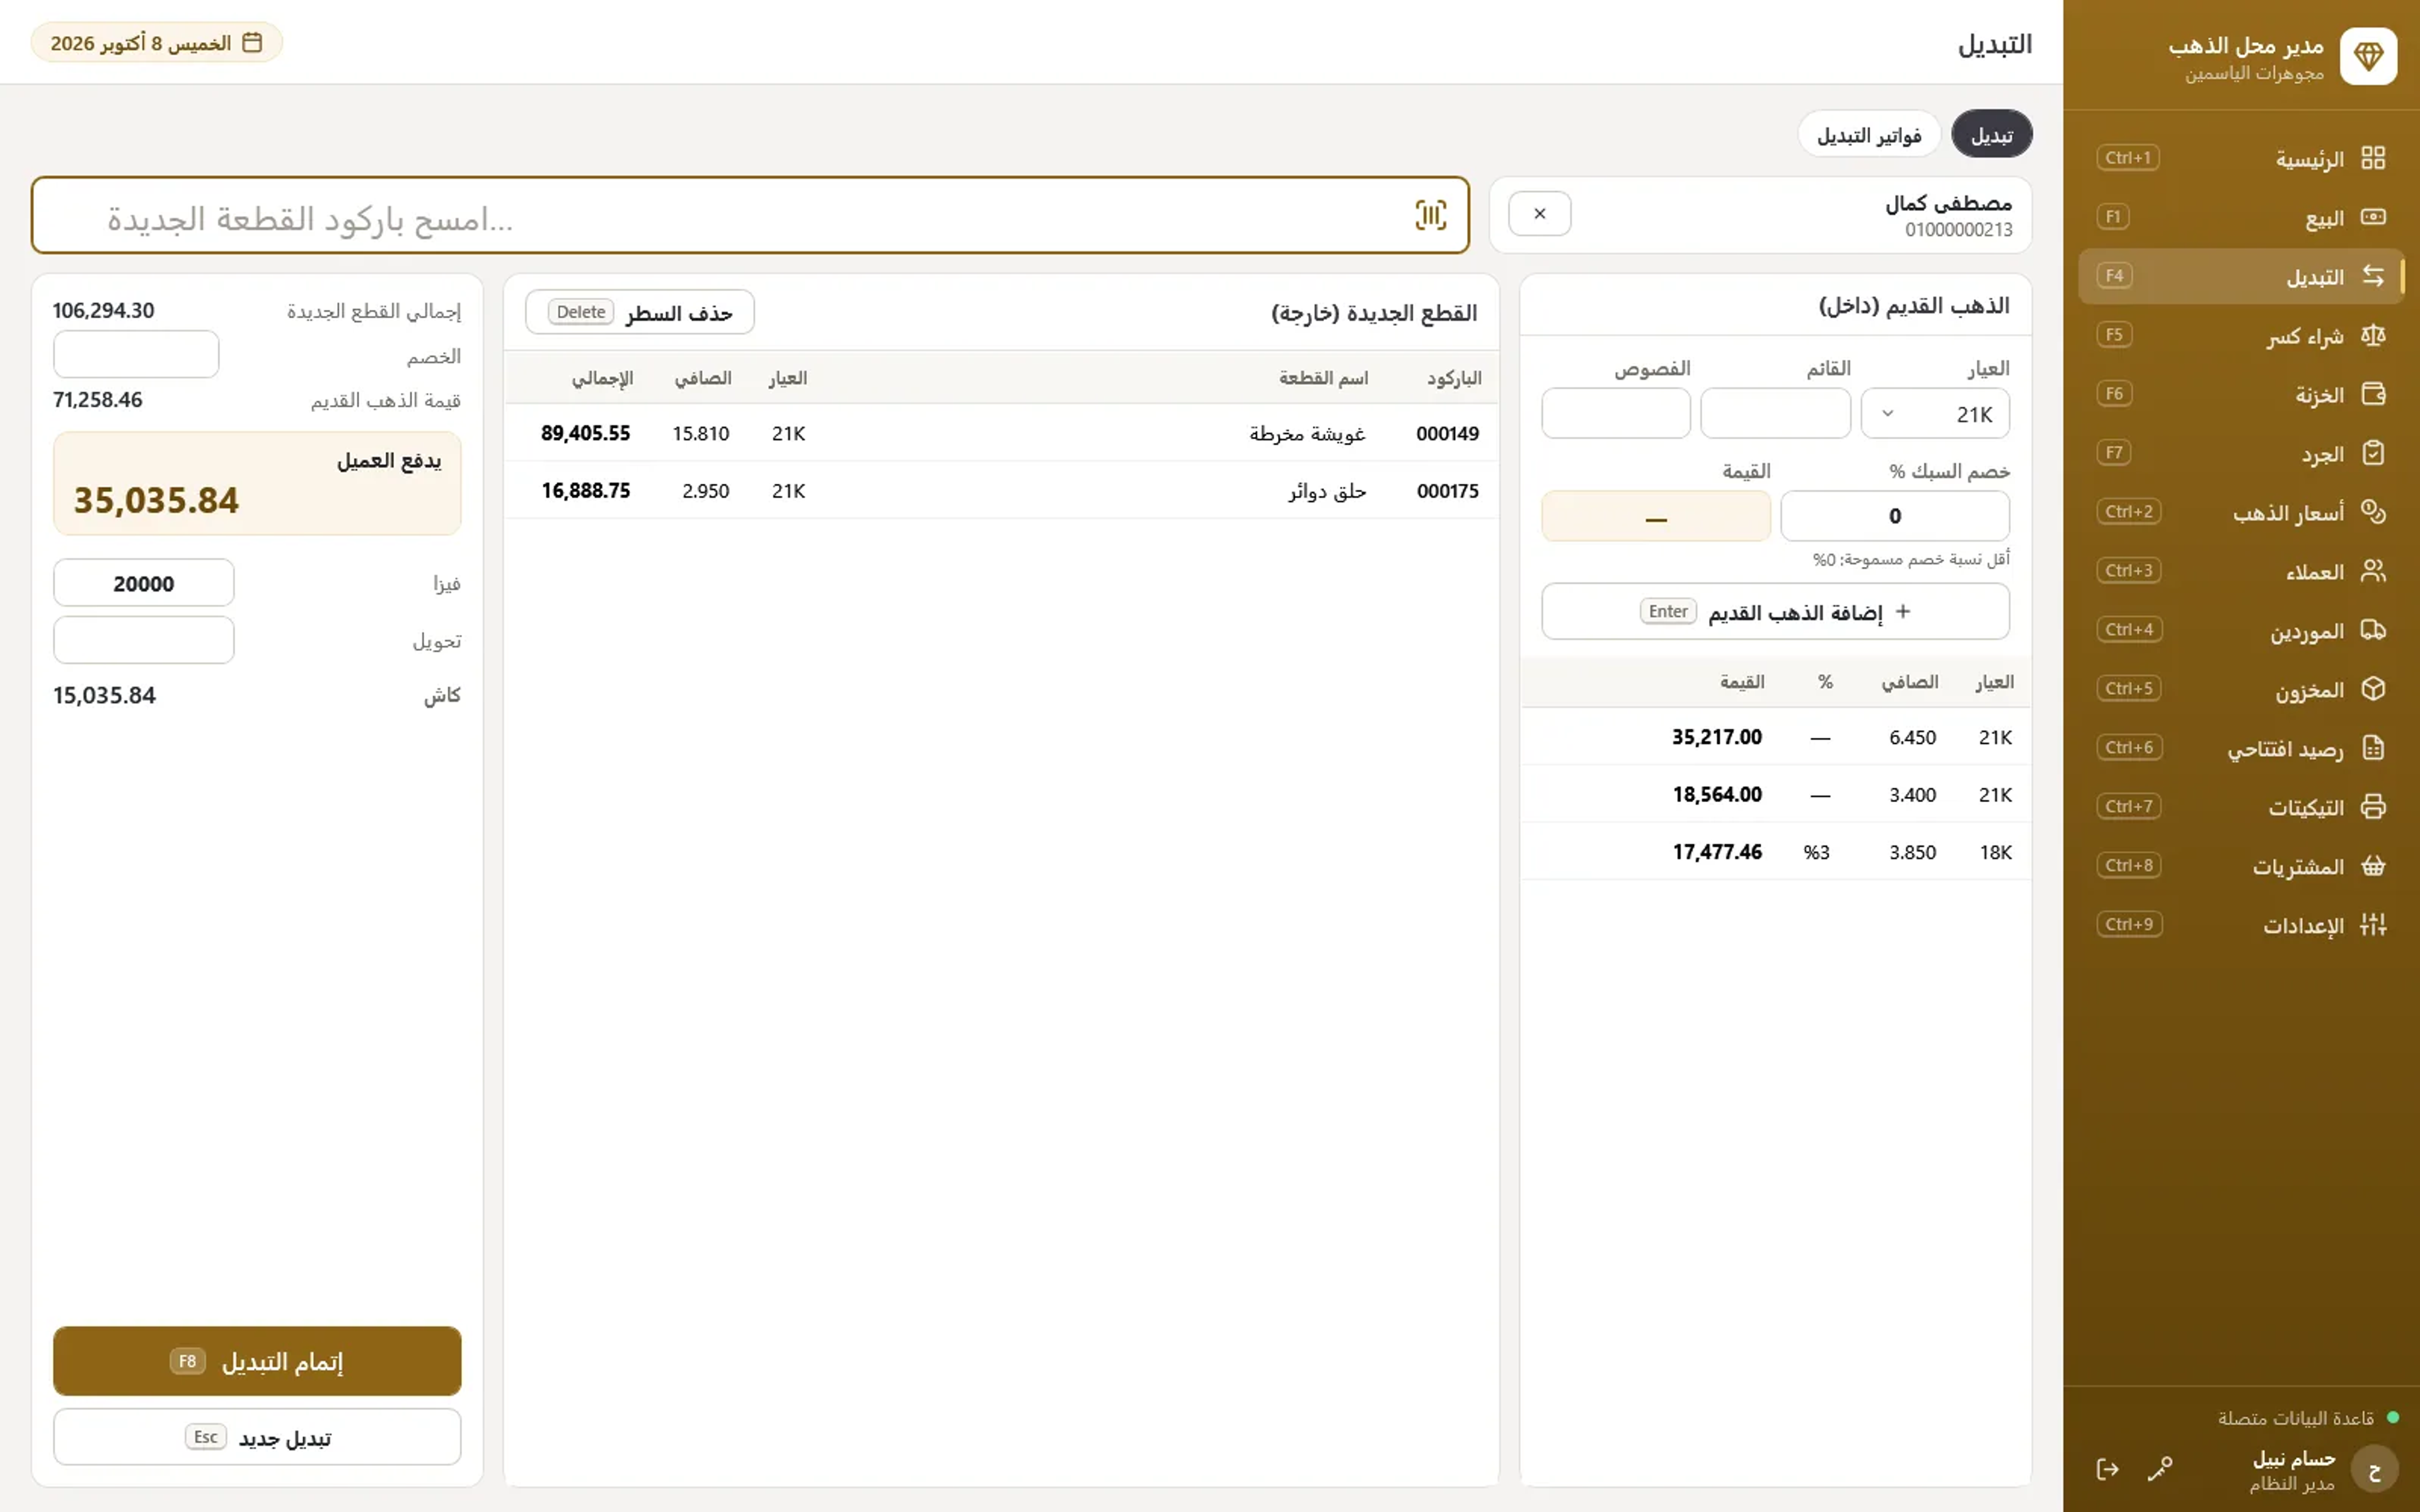Click إتمام التبديل button
Viewport: 2420px width, 1512px height.
[x=257, y=1361]
